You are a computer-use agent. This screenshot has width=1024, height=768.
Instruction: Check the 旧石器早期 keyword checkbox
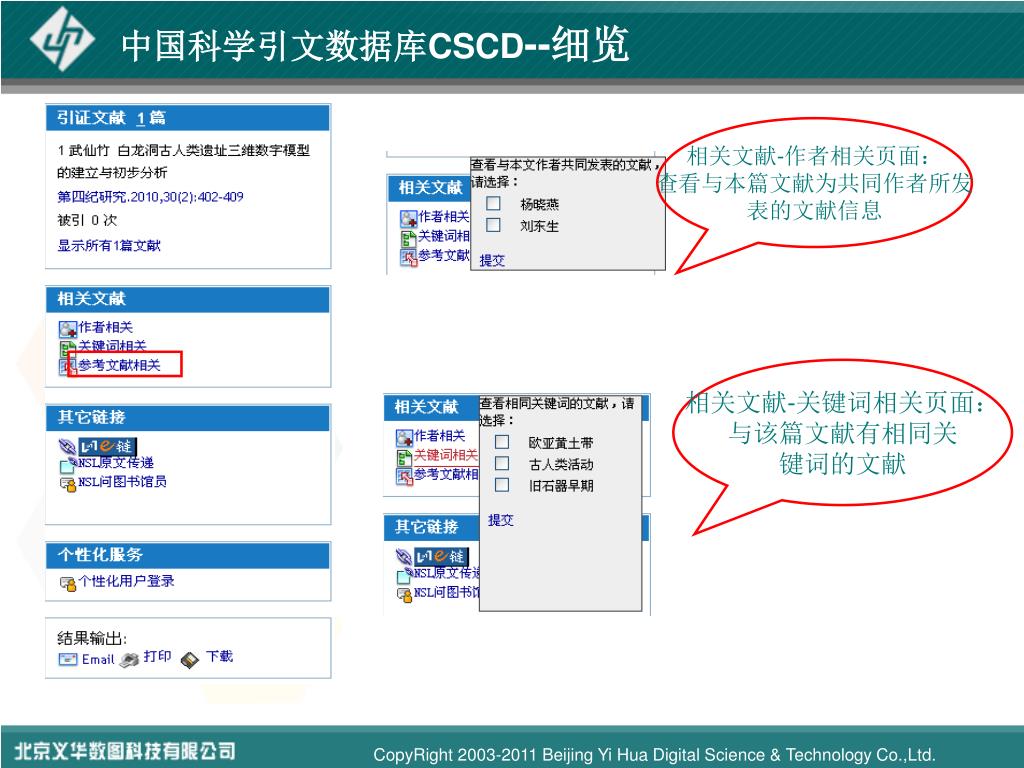click(502, 485)
